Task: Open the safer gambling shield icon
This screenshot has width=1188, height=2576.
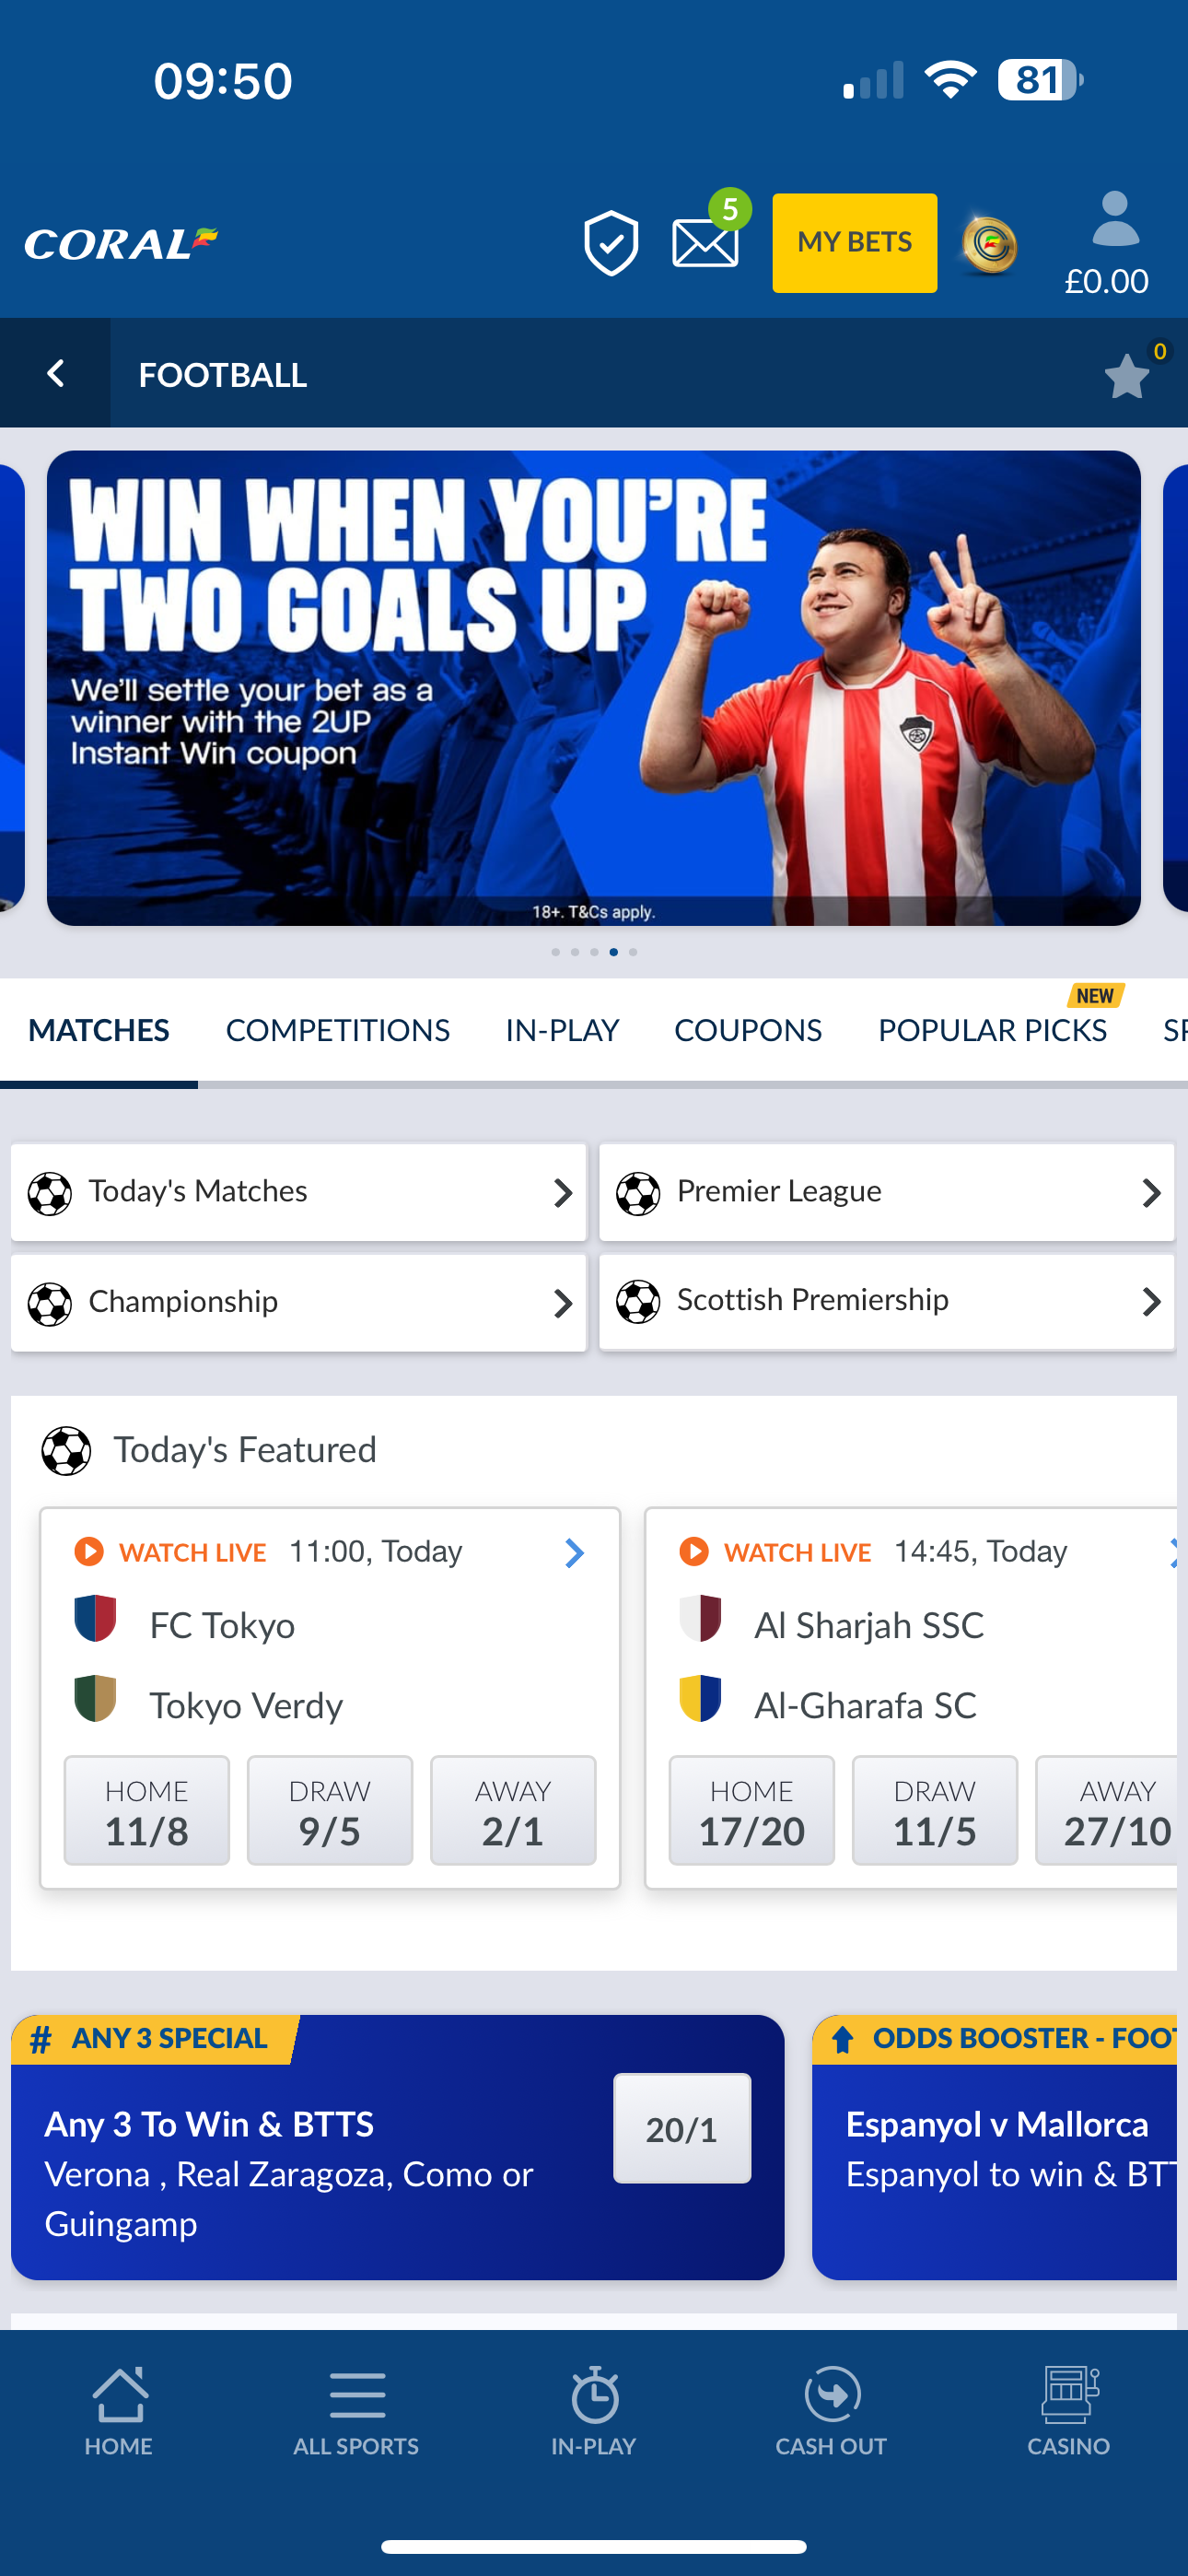Action: [611, 243]
